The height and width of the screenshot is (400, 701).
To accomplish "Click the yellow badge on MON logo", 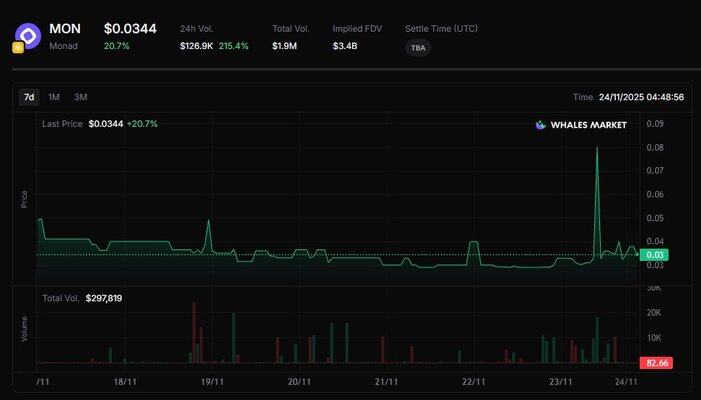I will point(18,47).
